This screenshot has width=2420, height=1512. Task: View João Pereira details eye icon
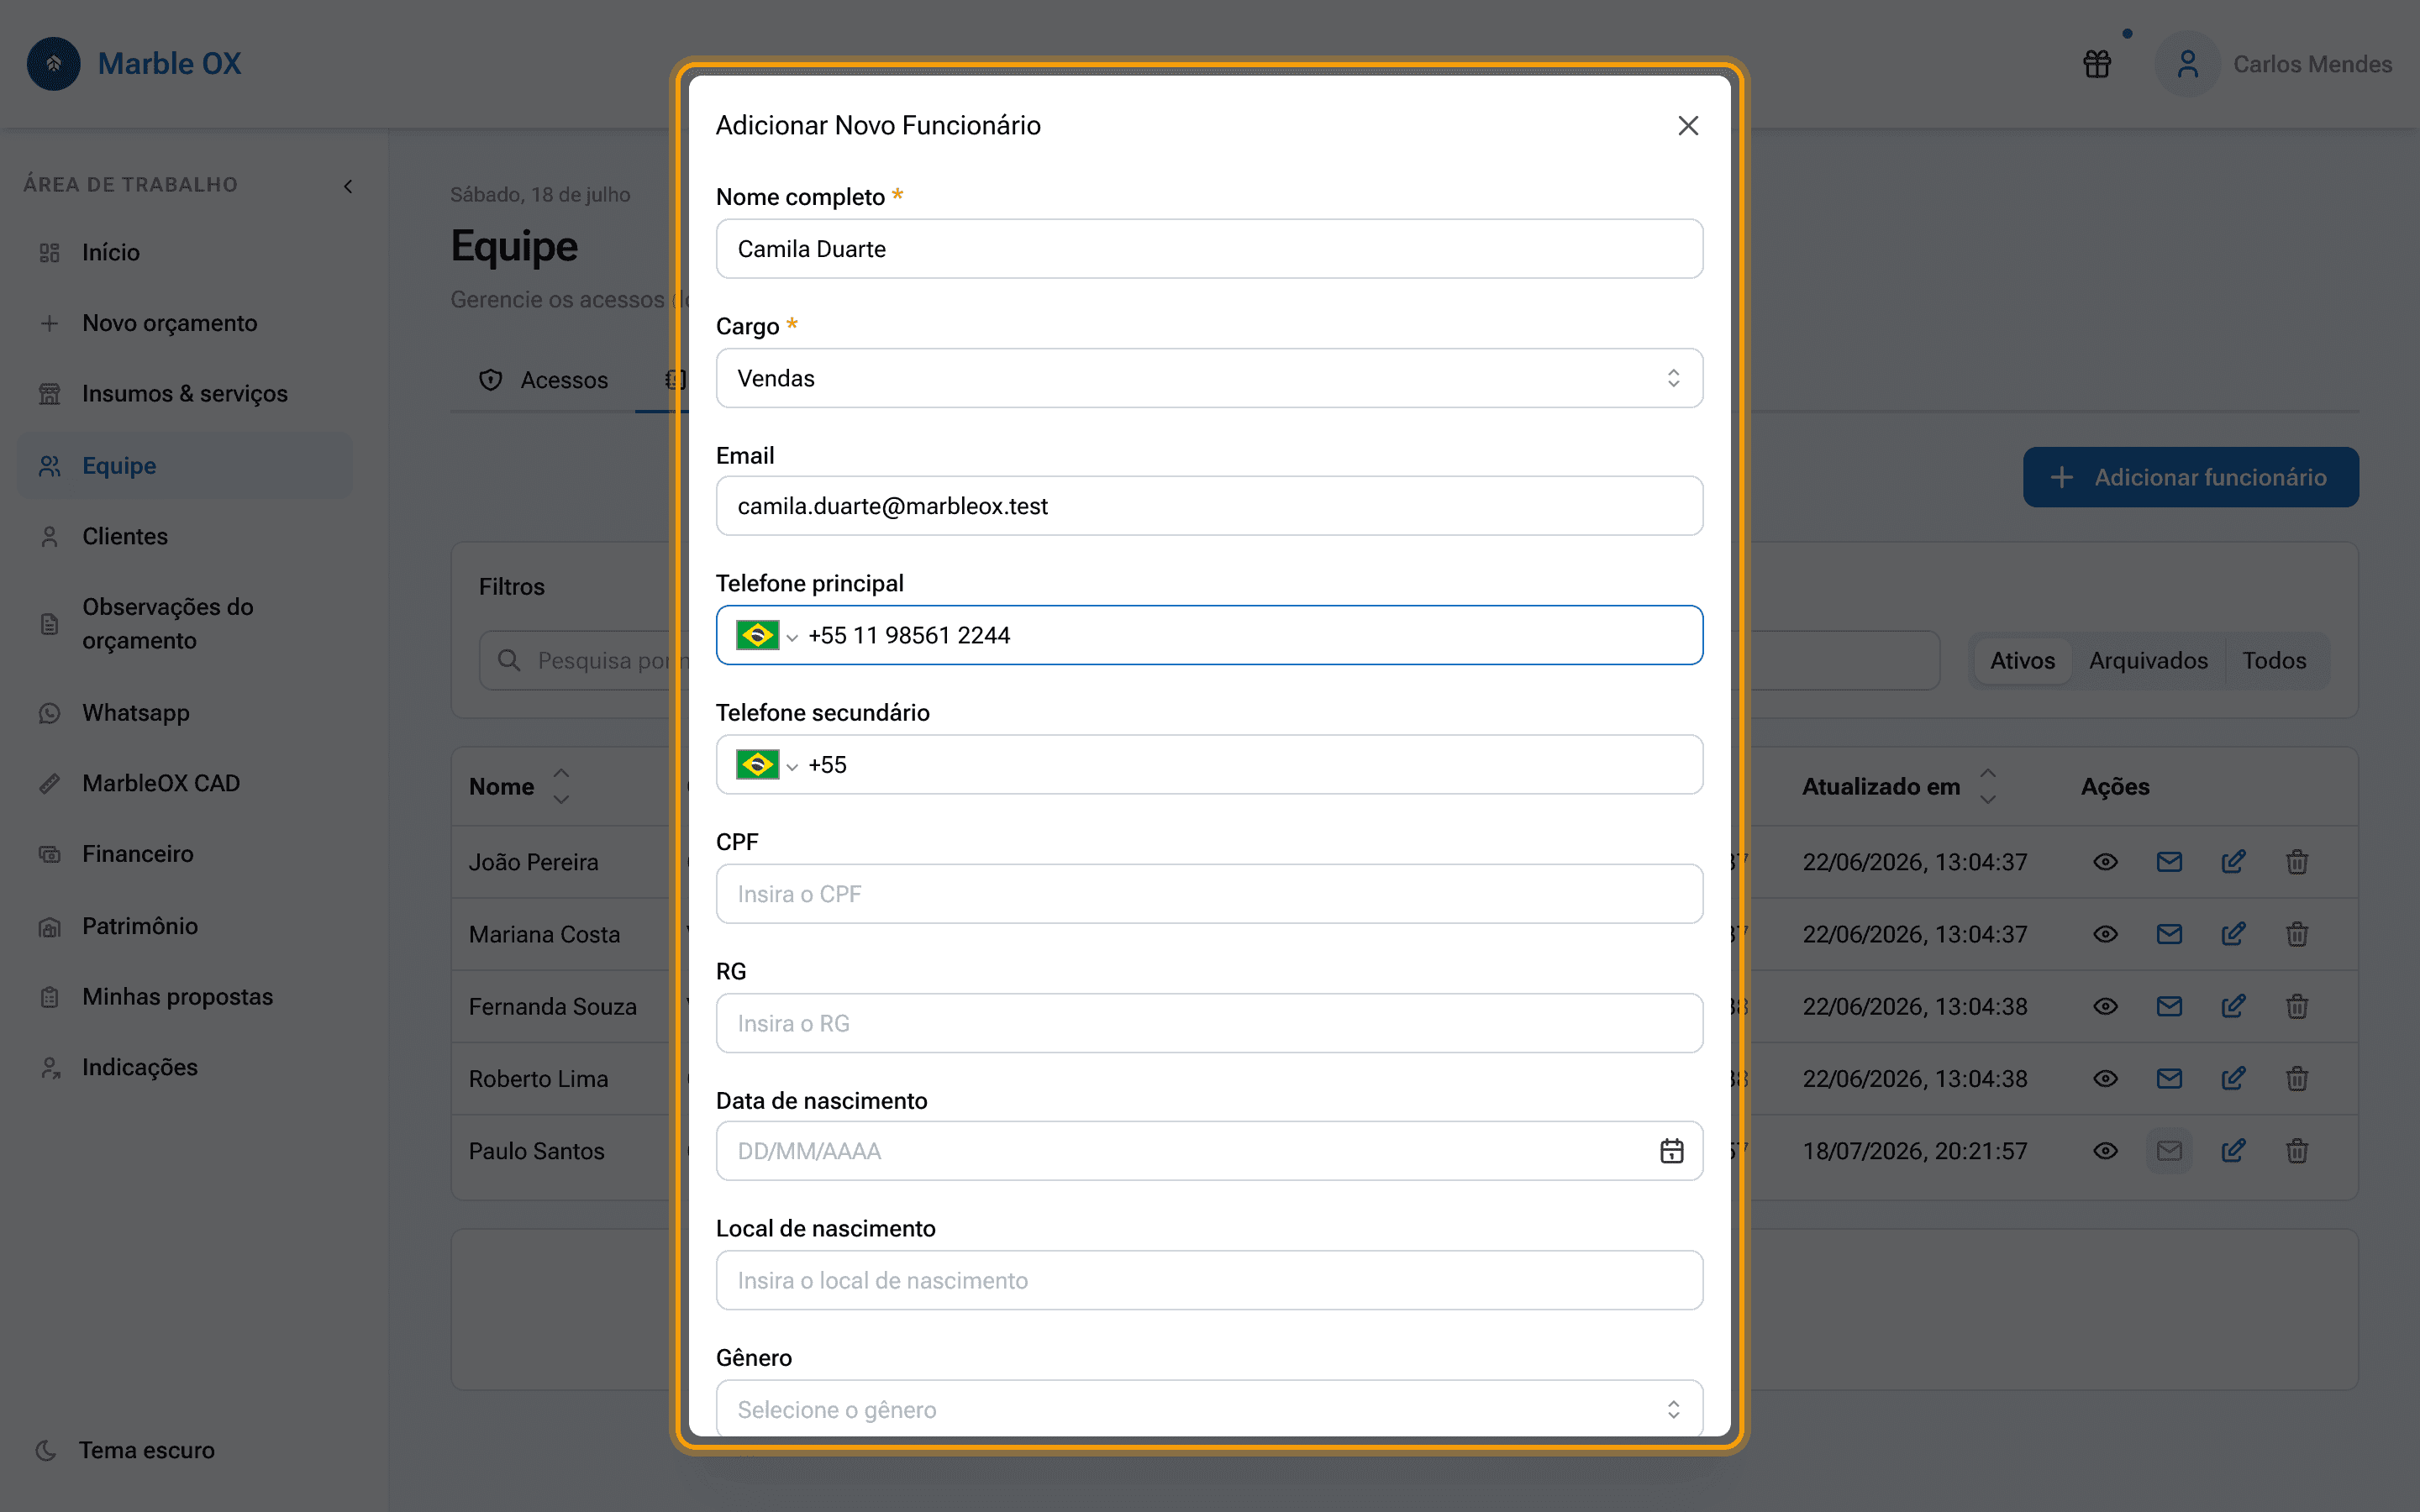click(x=2105, y=862)
